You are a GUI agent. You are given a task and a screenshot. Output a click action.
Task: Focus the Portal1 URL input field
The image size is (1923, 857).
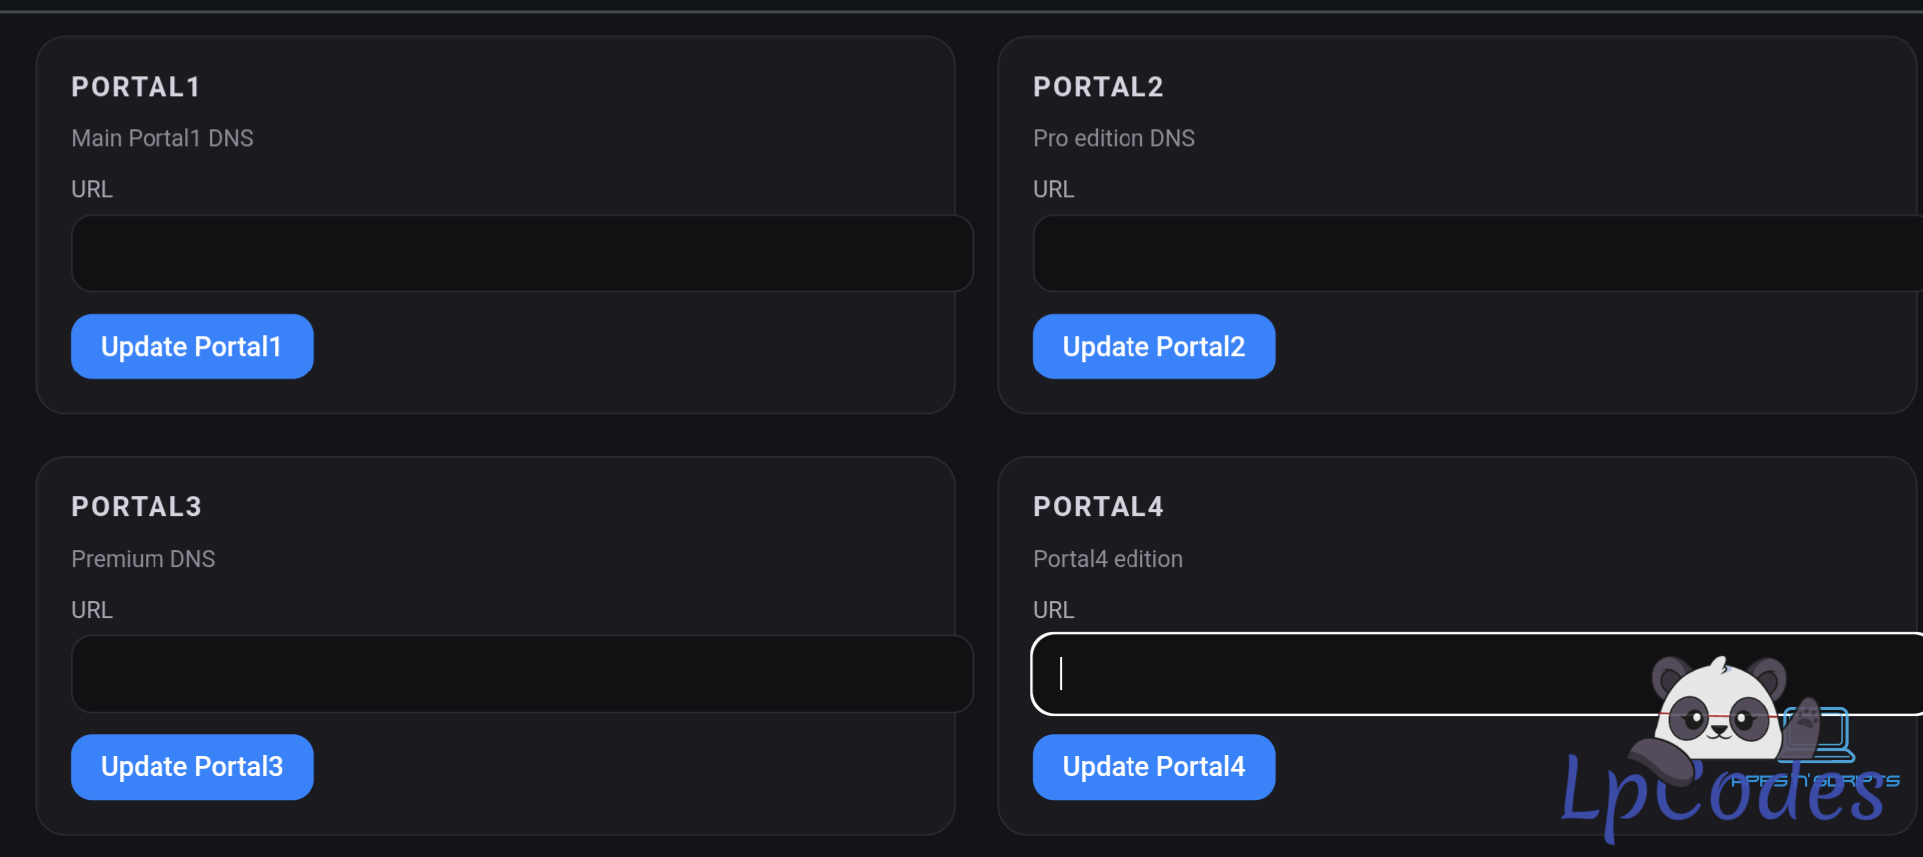(522, 253)
